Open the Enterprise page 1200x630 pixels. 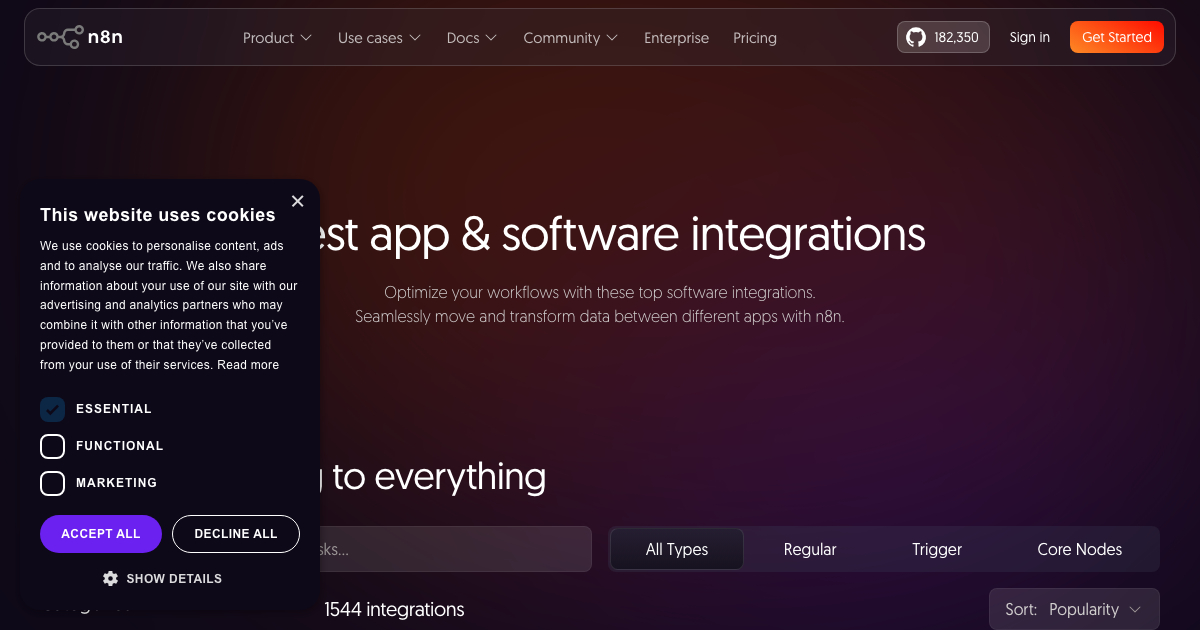click(x=676, y=38)
